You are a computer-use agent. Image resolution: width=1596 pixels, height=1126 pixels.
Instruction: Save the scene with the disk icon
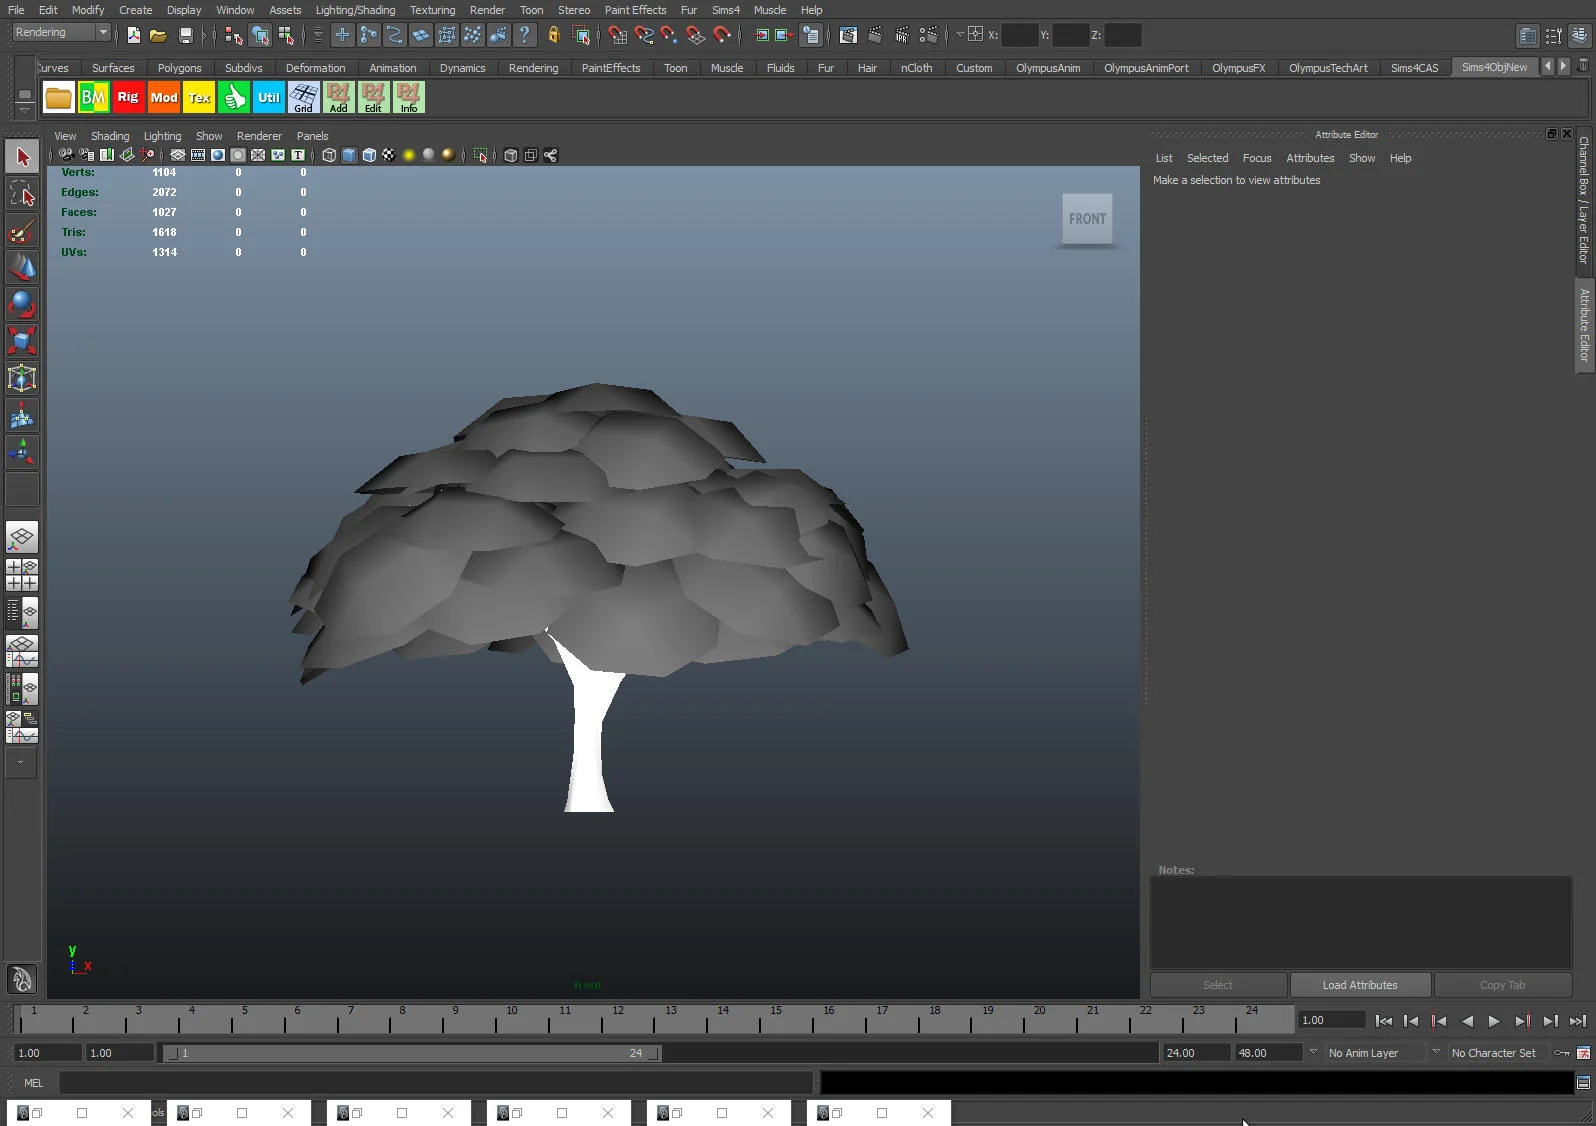pyautogui.click(x=185, y=35)
